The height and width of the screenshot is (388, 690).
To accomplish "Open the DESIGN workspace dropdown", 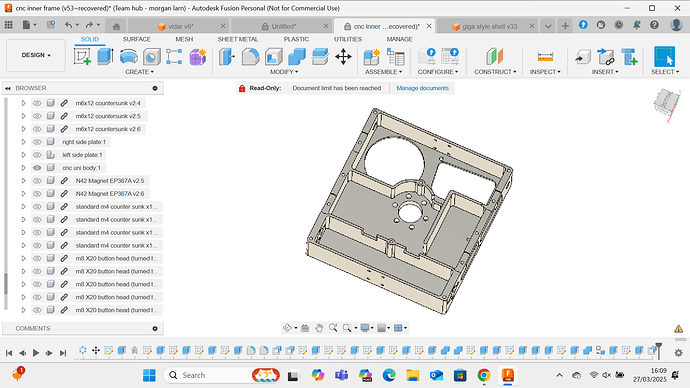I will pos(36,55).
